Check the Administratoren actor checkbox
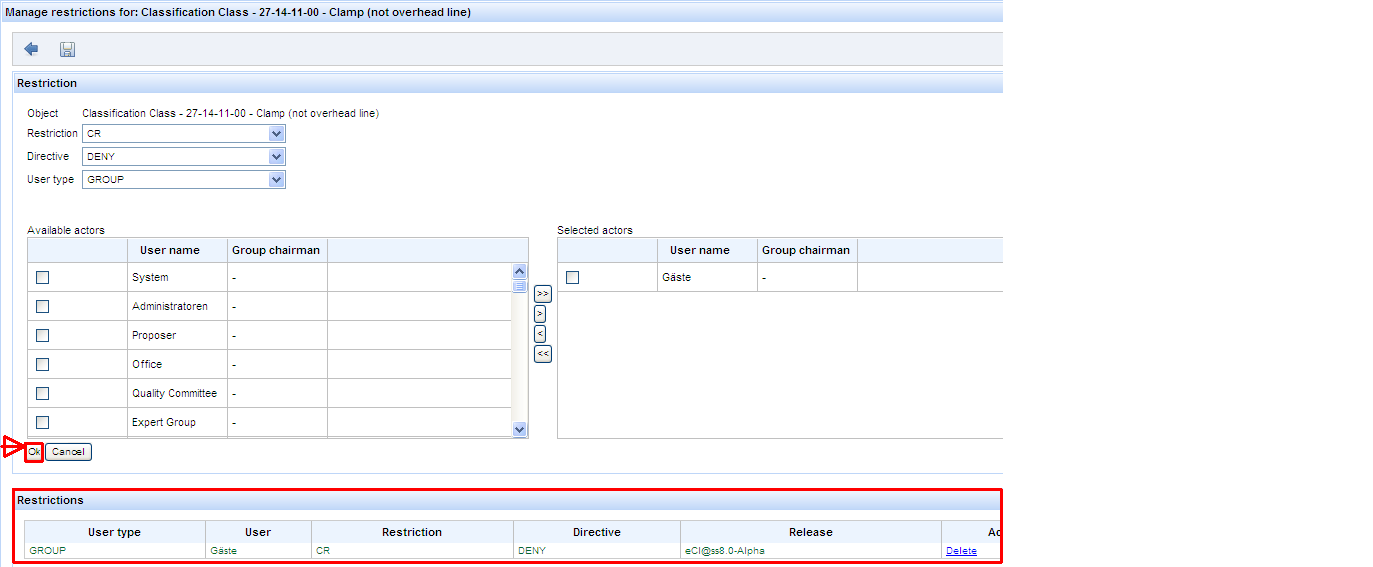The image size is (1373, 567). [42, 307]
